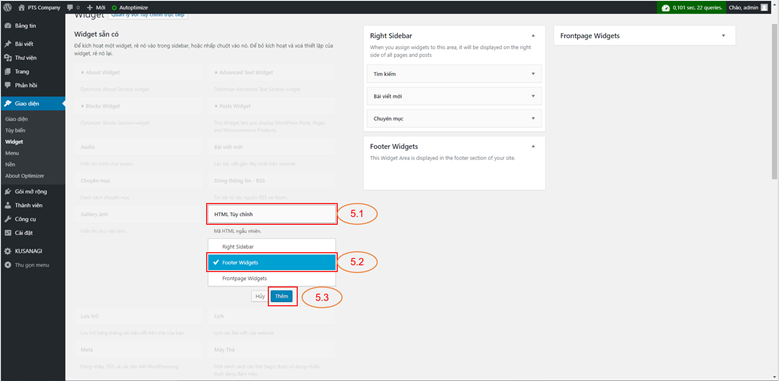Viewport: 779px width, 381px height.
Task: Choose Frontpage Widgets in chooser list
Action: [x=272, y=278]
